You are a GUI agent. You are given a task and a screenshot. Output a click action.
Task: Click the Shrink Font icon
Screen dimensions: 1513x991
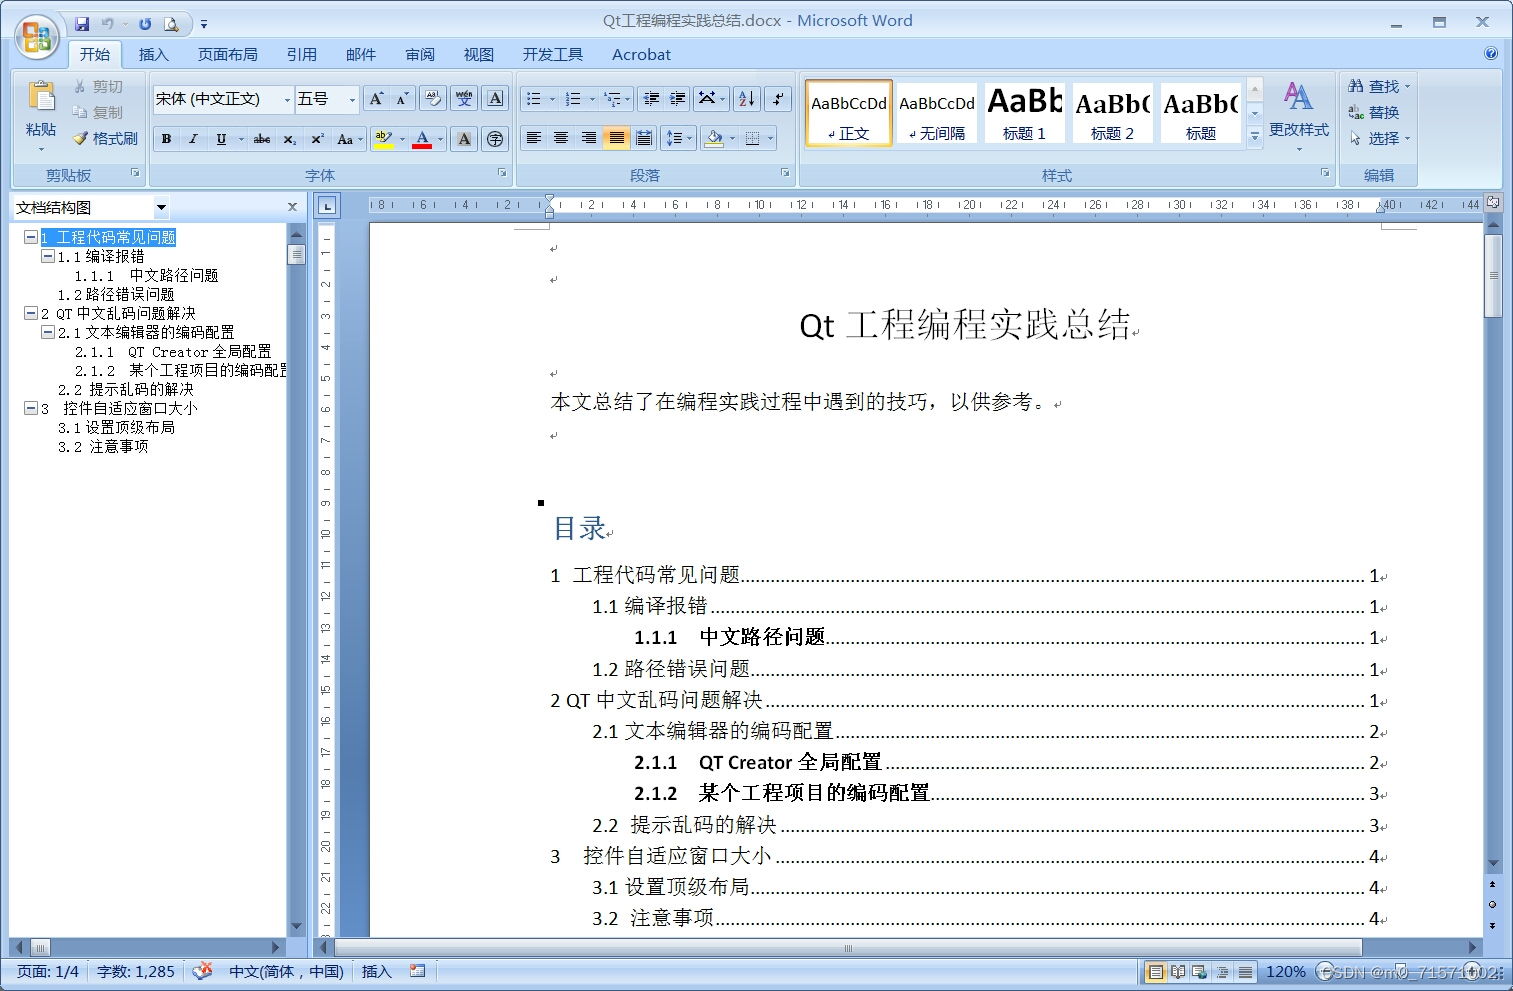coord(402,98)
